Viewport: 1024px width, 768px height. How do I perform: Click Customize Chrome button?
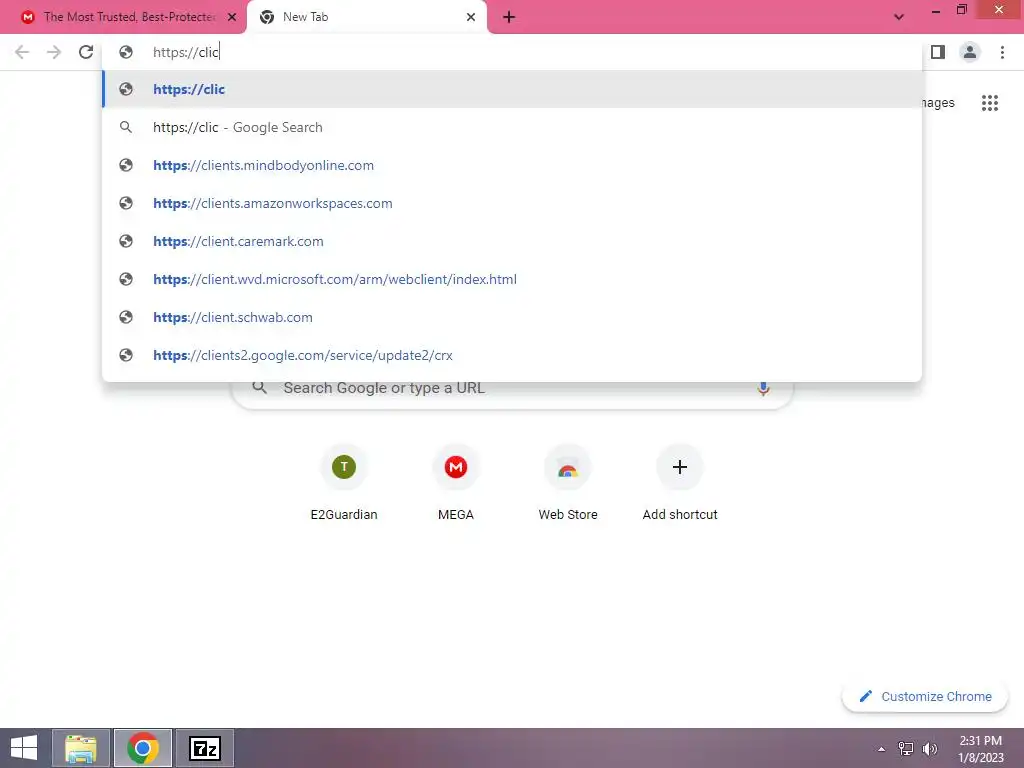[x=925, y=697]
